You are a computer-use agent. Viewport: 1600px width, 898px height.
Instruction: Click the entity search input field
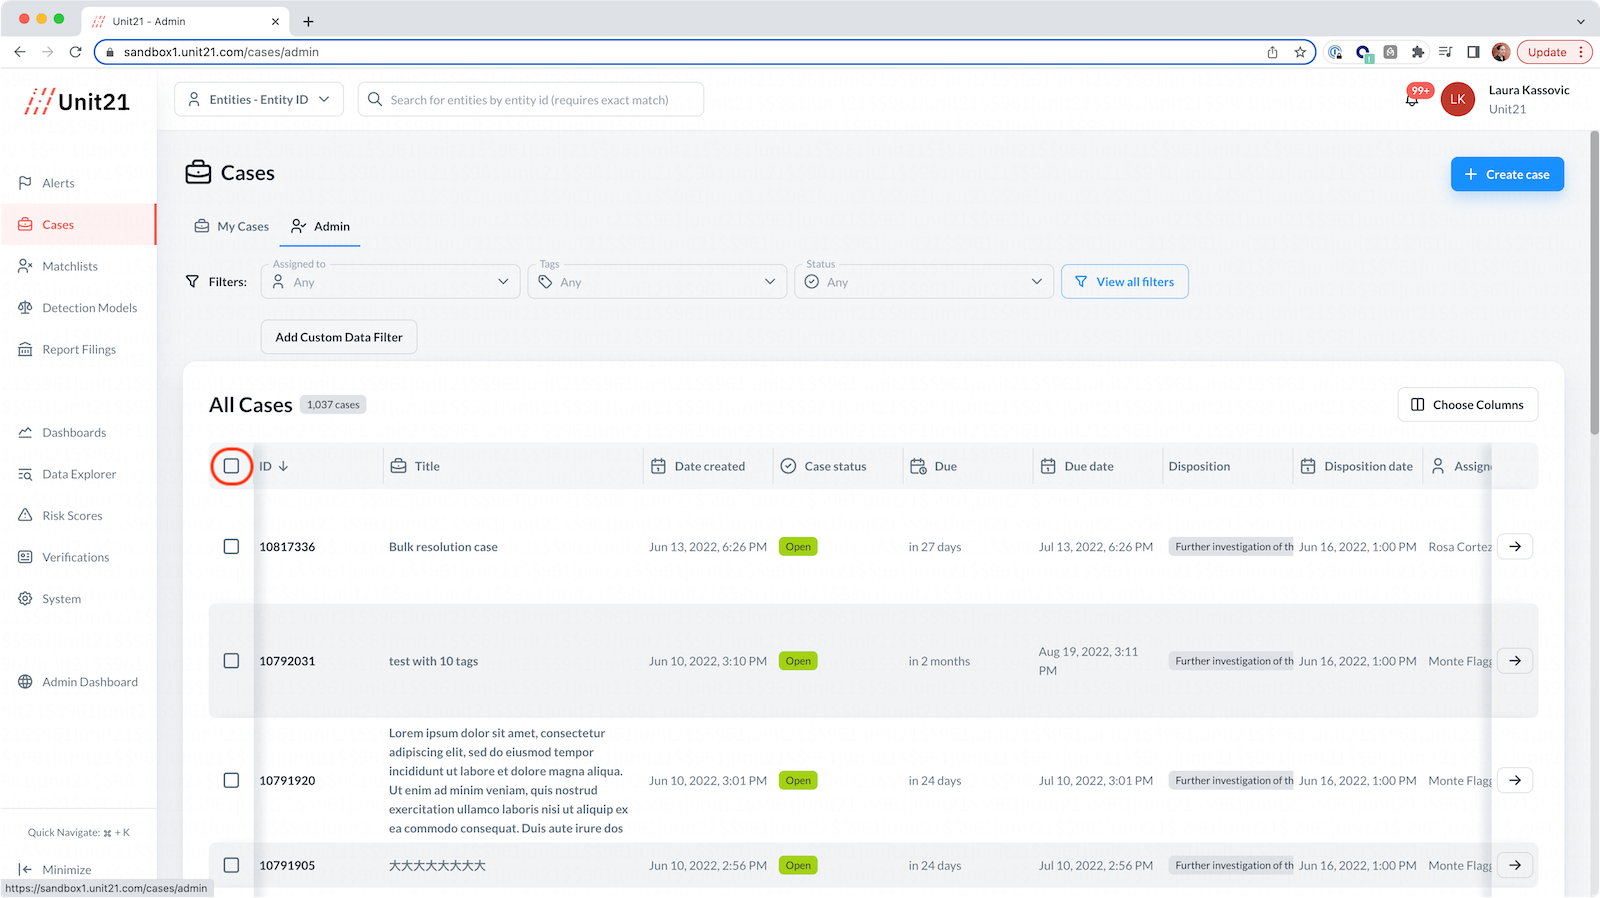point(530,99)
